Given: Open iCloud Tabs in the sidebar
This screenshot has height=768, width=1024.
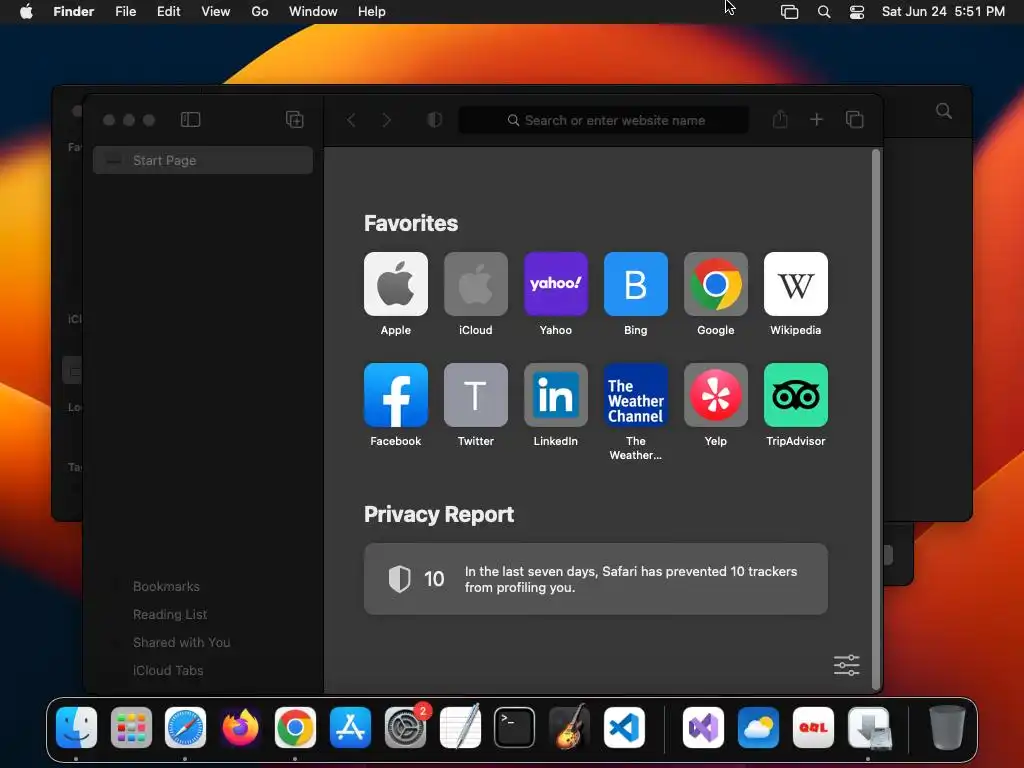Looking at the screenshot, I should [168, 671].
